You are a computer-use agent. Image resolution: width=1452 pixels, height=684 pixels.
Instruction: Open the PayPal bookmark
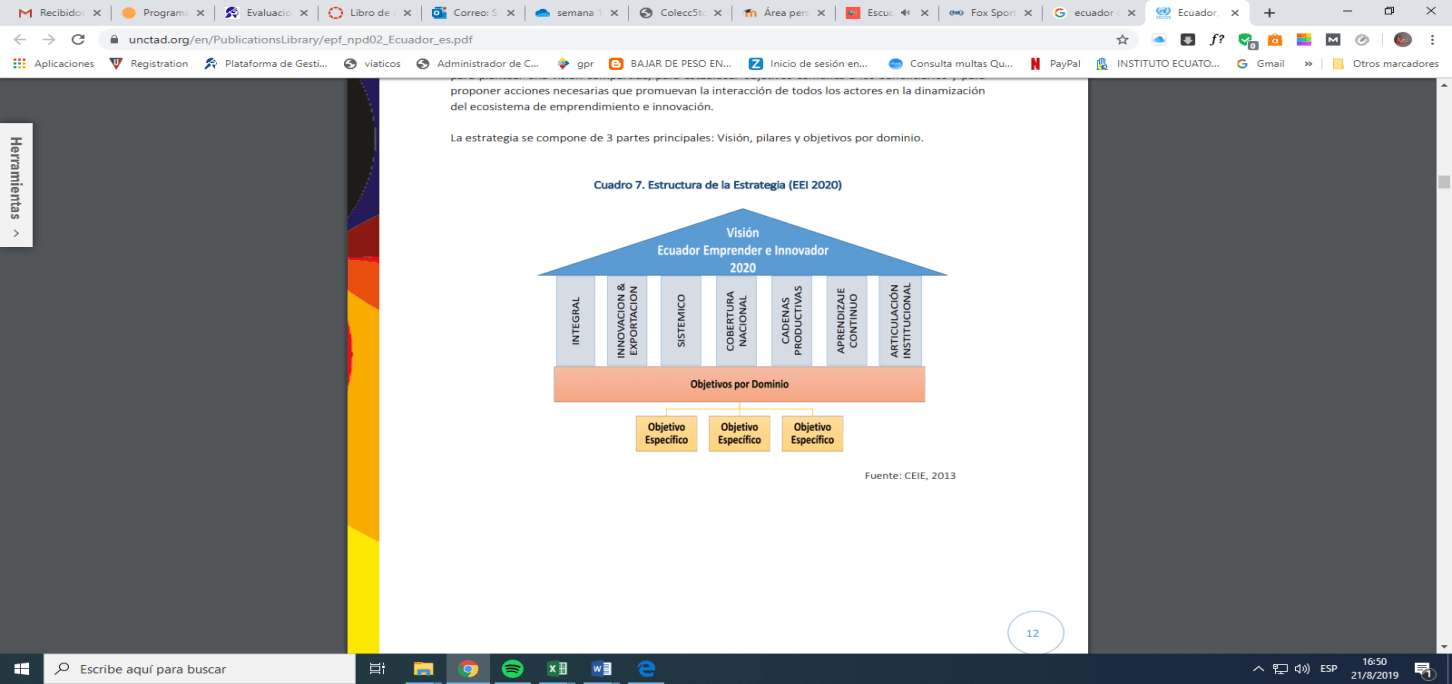(1055, 63)
